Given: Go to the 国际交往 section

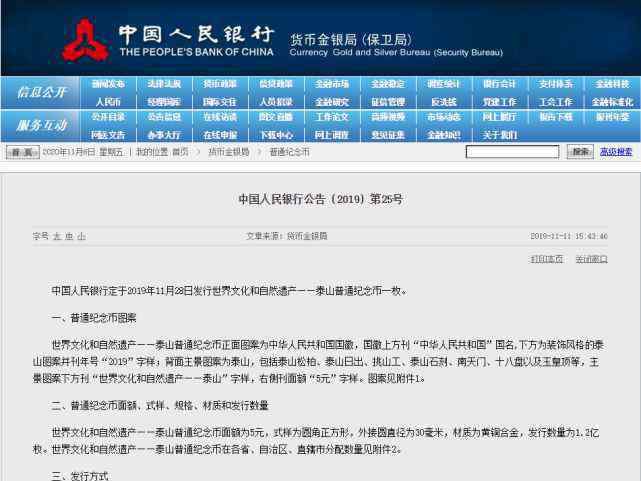Looking at the screenshot, I should [x=220, y=102].
